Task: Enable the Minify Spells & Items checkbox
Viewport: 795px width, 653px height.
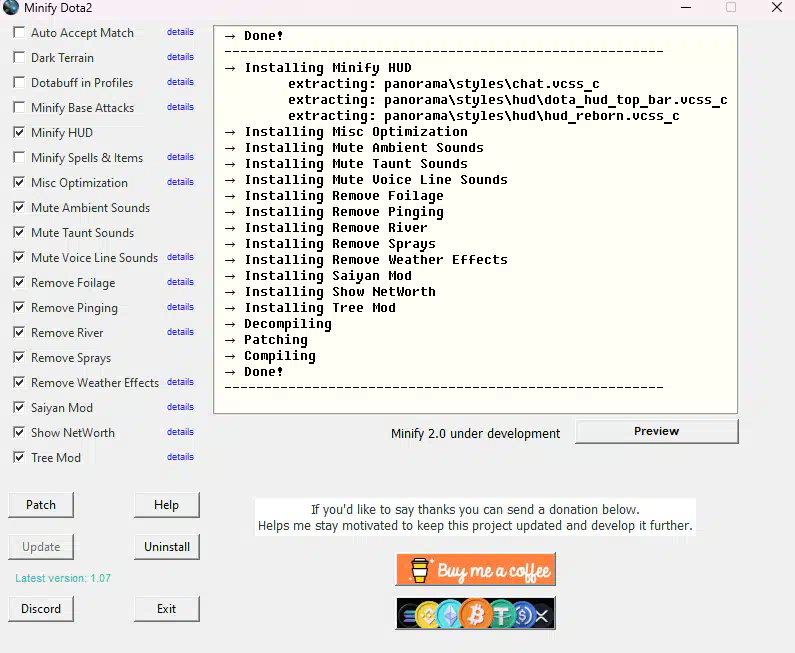Action: pyautogui.click(x=19, y=157)
